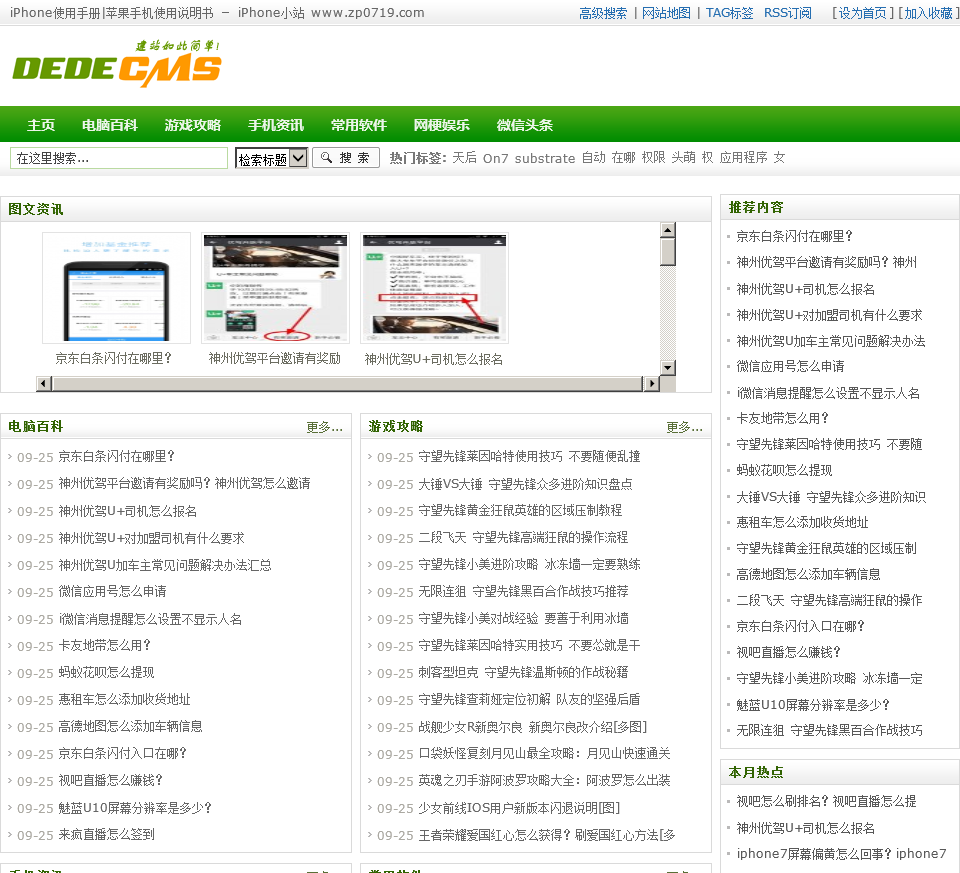Open article 神州优驾U+对加盟司机有什么要求 in 电脑百科
The width and height of the screenshot is (960, 873).
coord(151,538)
